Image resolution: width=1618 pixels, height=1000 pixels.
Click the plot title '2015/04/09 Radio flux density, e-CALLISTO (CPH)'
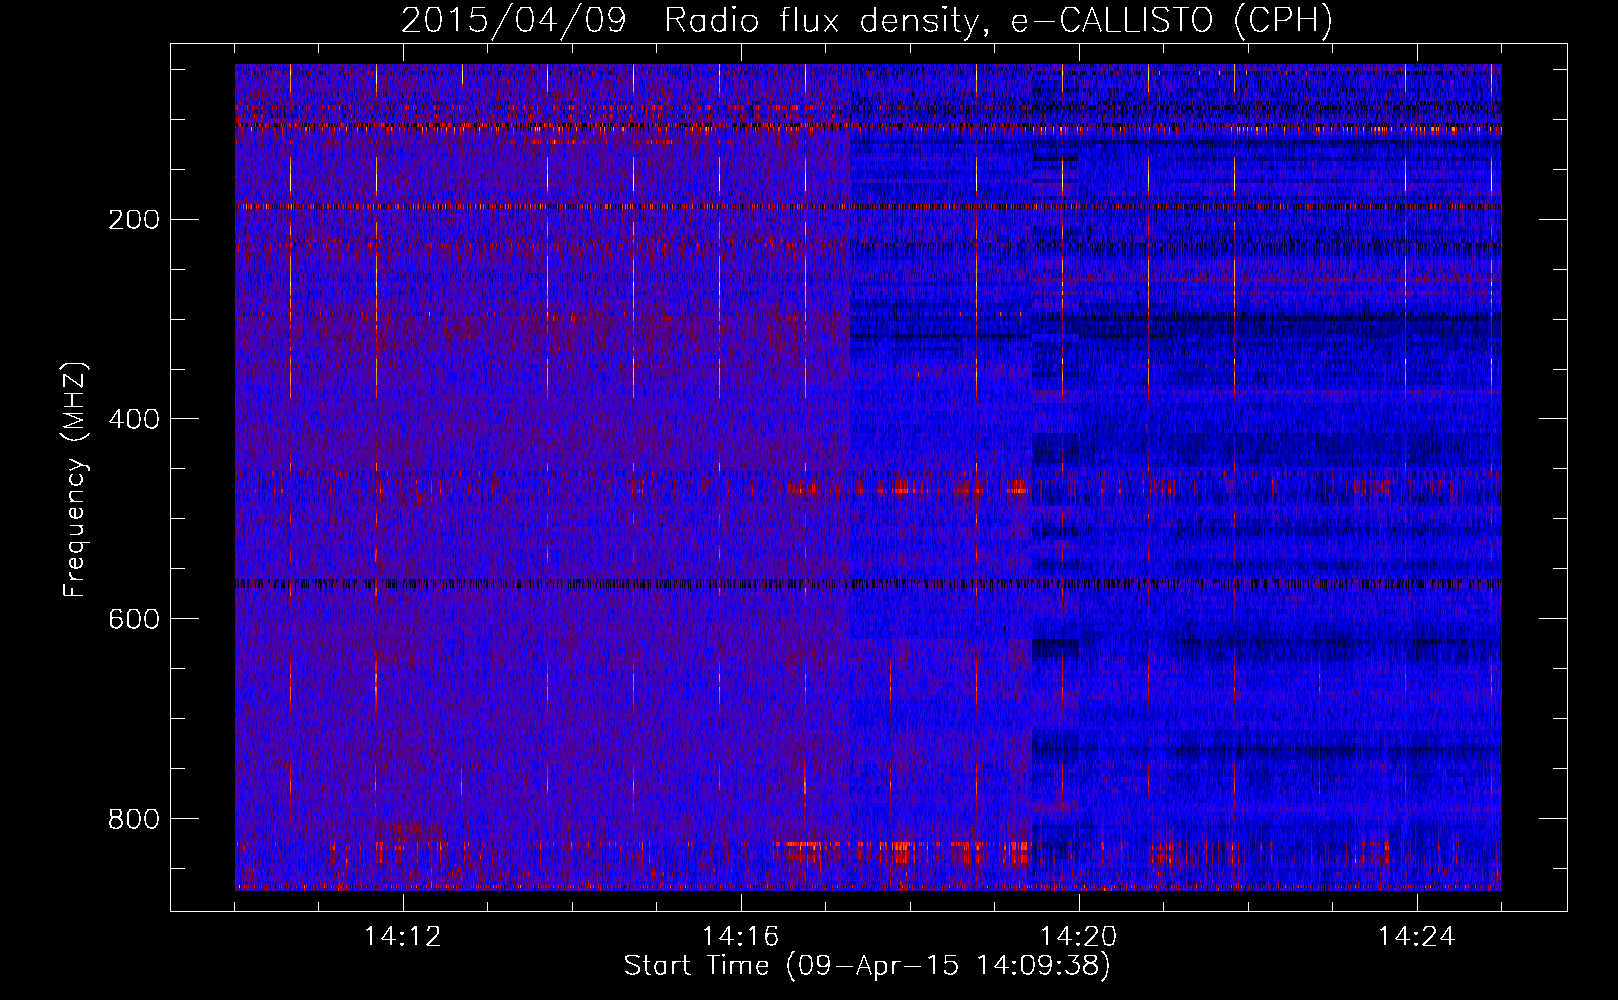pyautogui.click(x=867, y=20)
